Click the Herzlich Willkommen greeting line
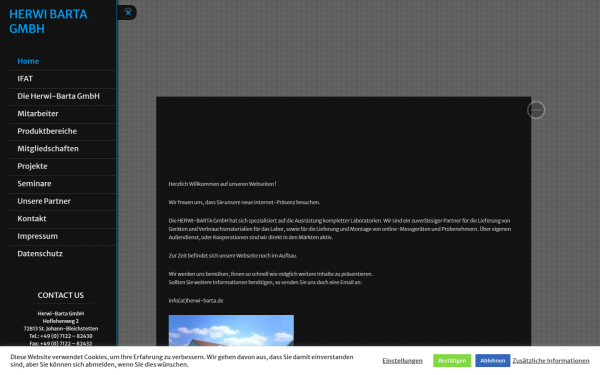The width and height of the screenshot is (600, 375). [222, 184]
